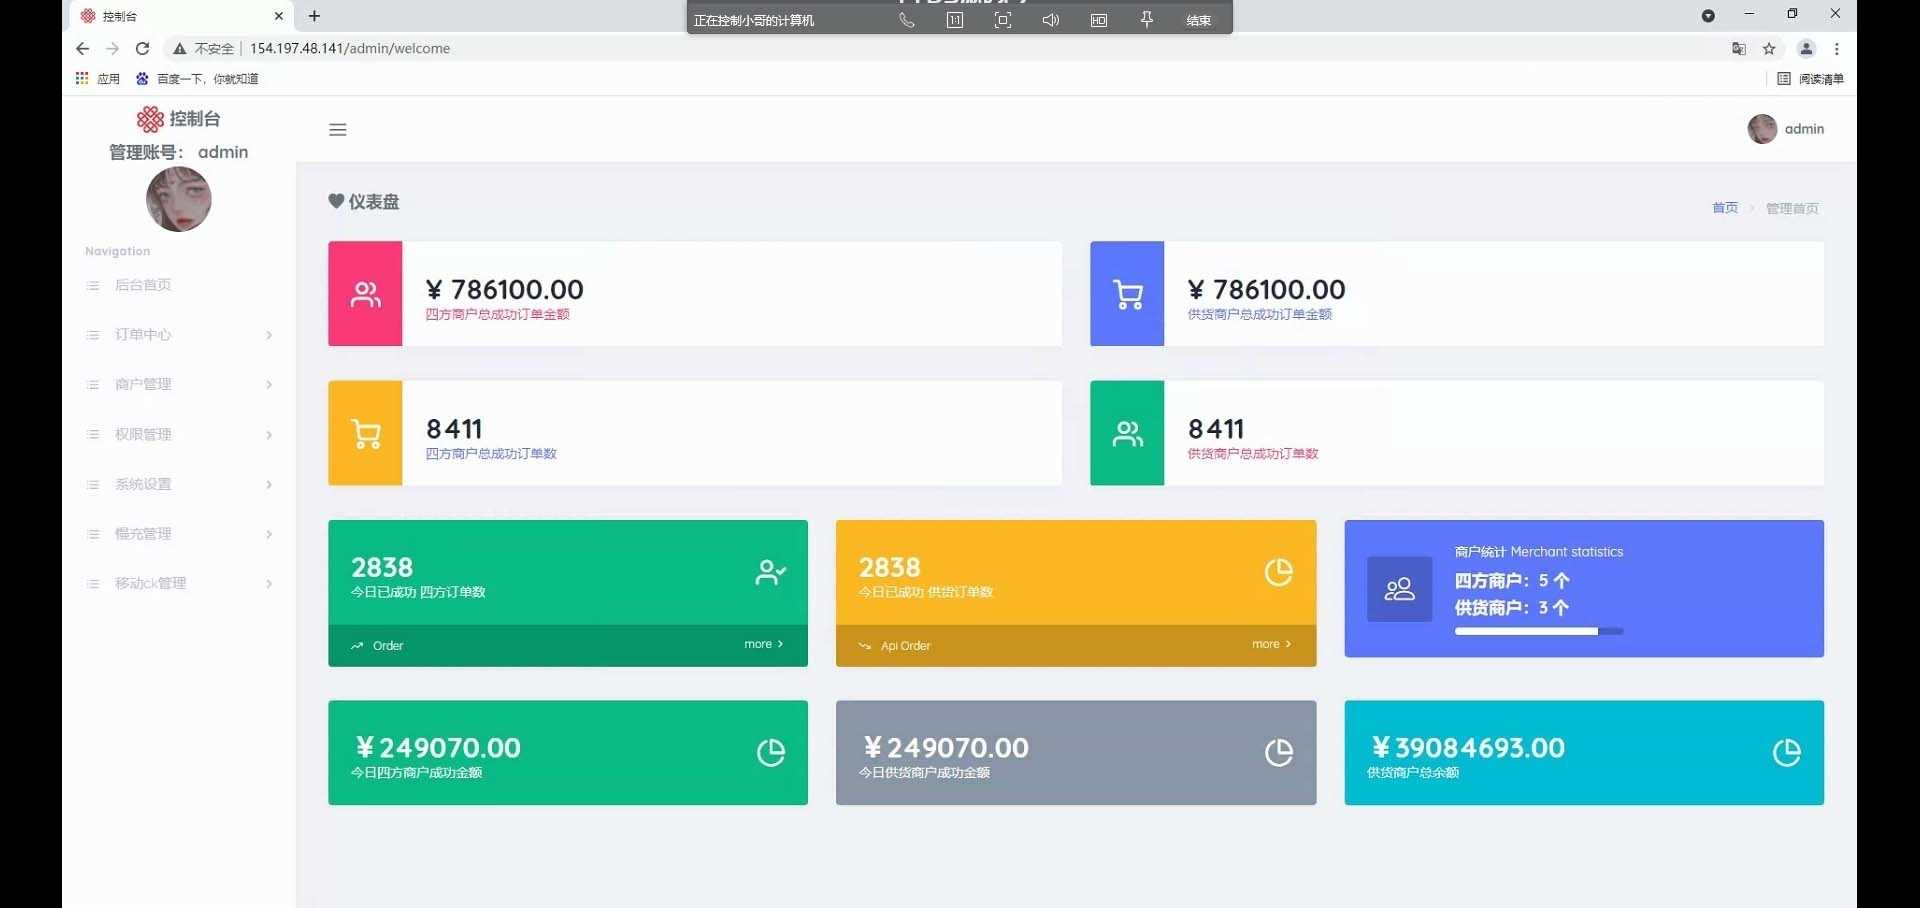The width and height of the screenshot is (1920, 908).
Task: Click the 首页 breadcrumb link
Action: pyautogui.click(x=1724, y=208)
